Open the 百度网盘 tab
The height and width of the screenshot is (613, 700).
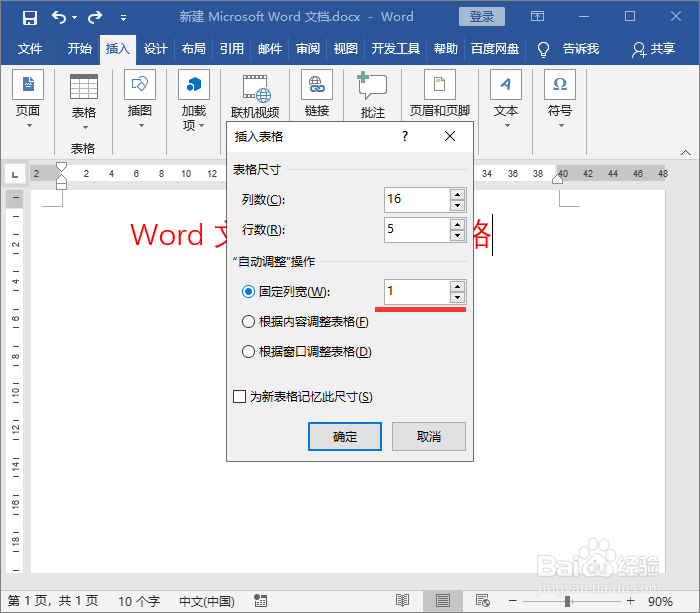click(x=495, y=49)
